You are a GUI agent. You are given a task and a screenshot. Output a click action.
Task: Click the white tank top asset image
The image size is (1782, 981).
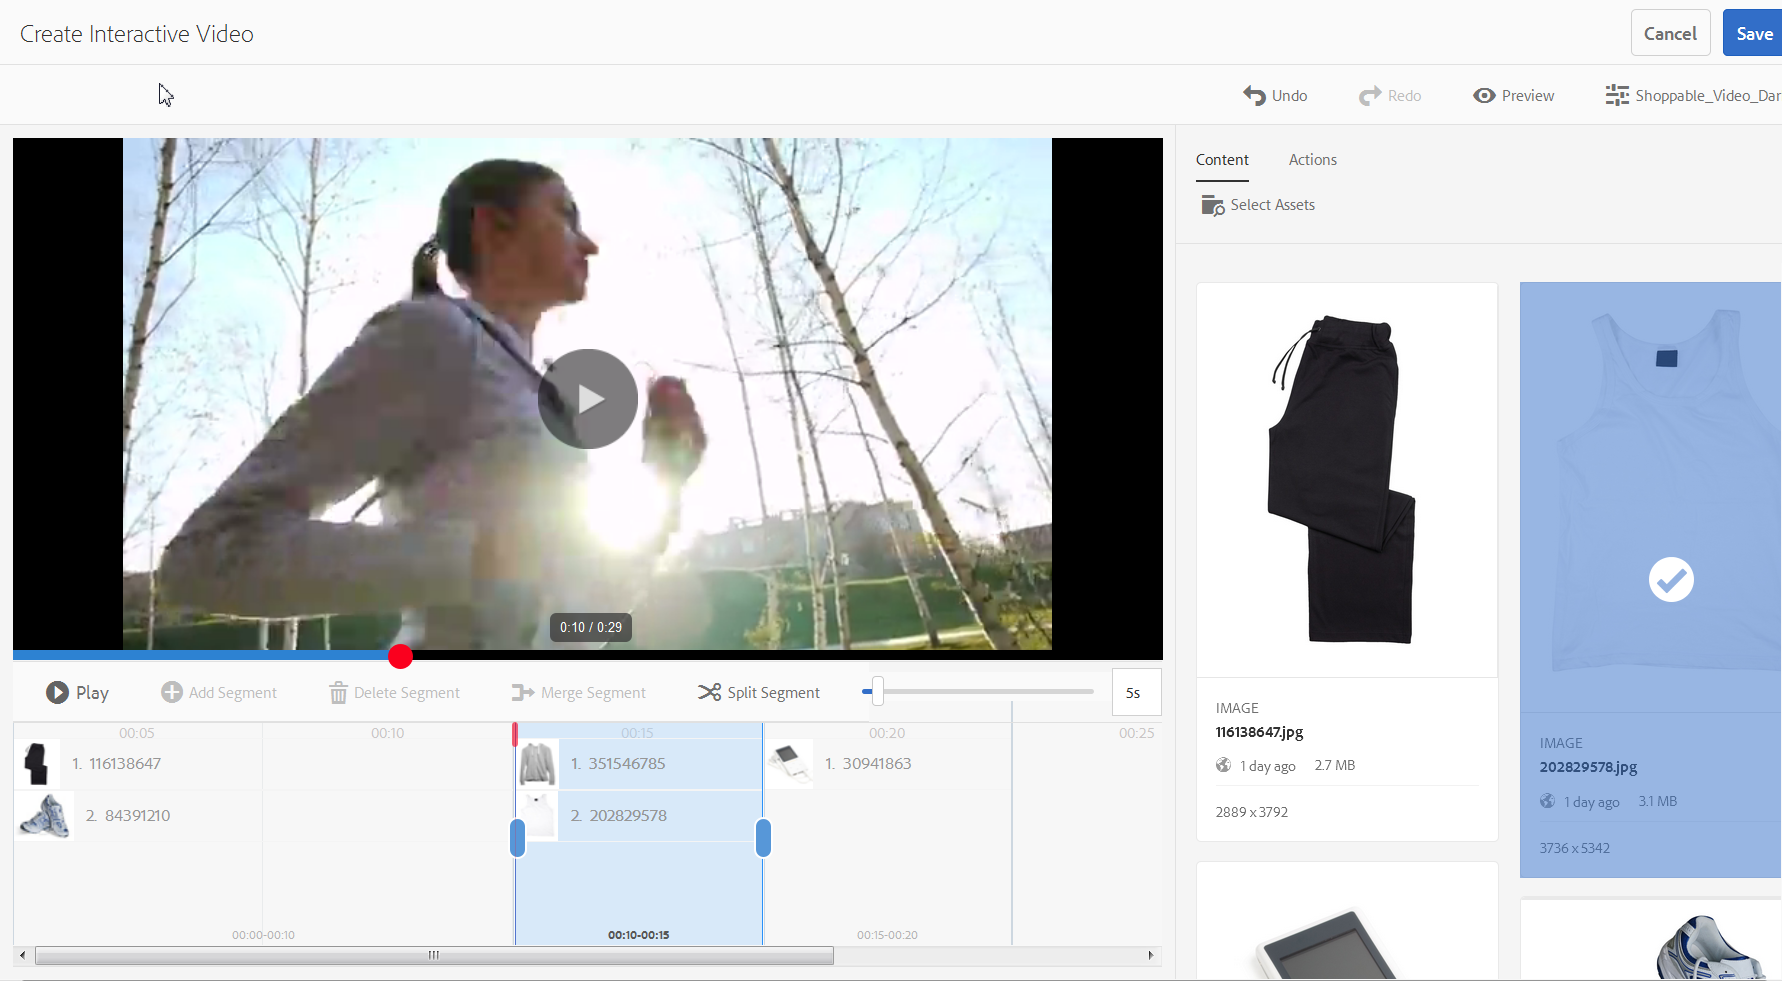(1651, 497)
